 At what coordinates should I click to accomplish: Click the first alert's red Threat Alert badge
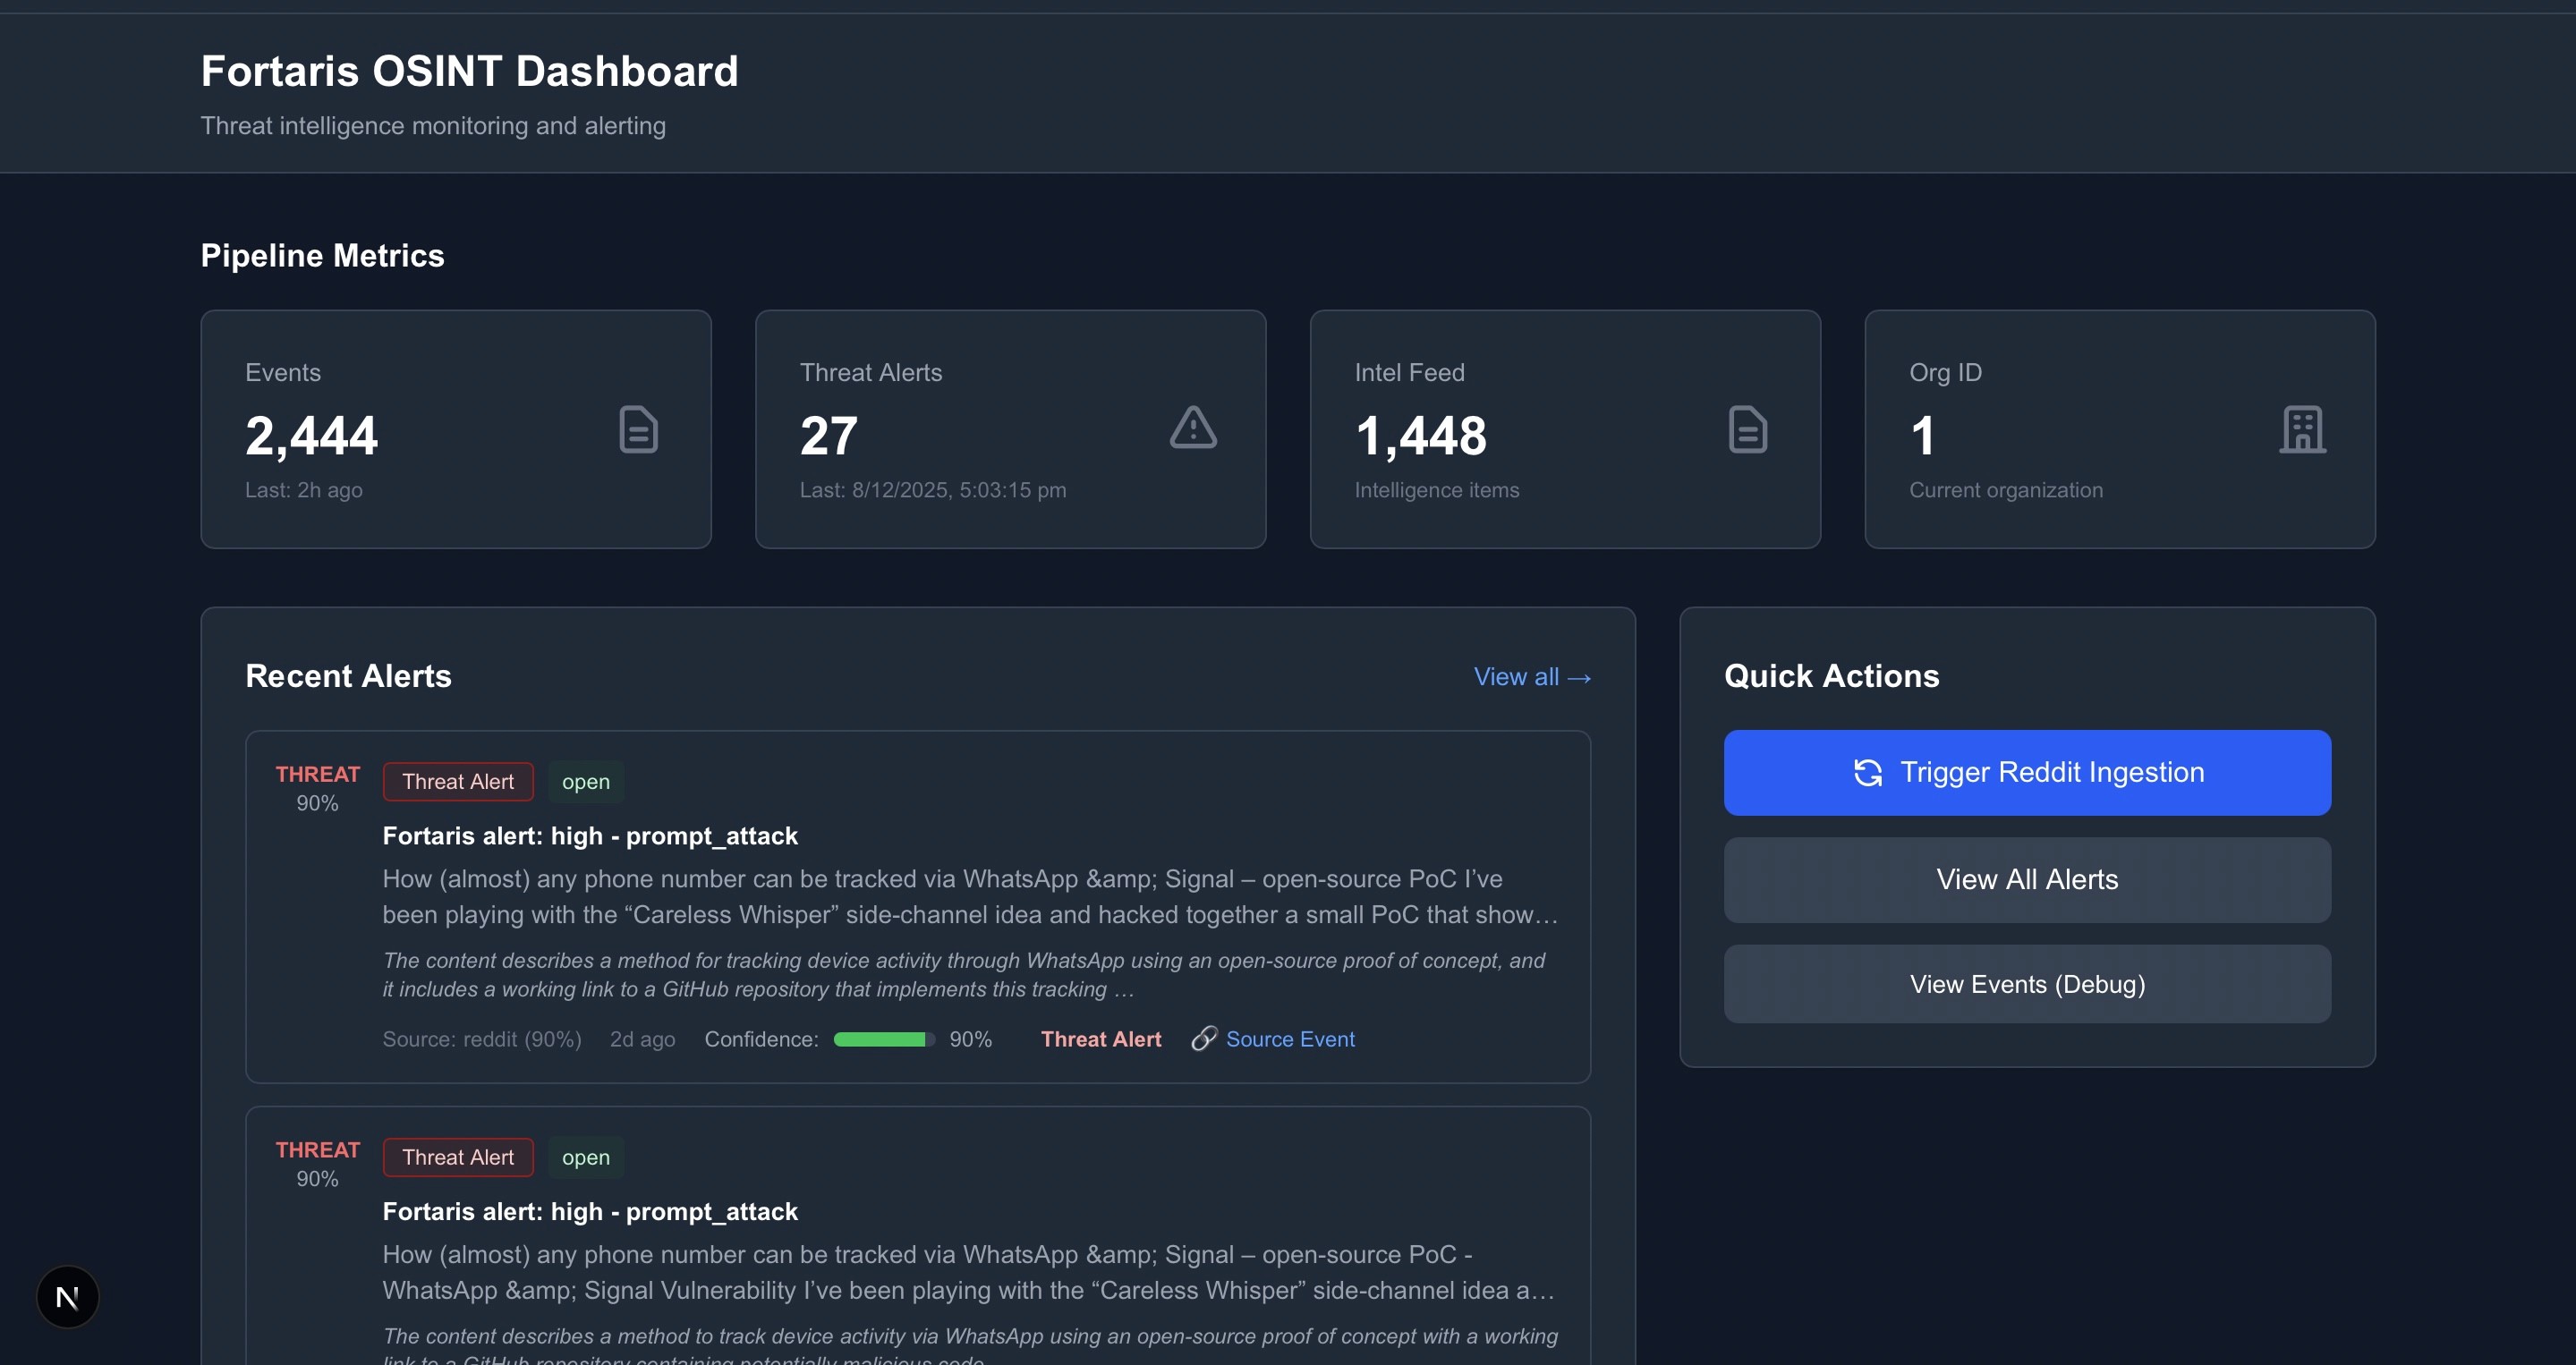coord(458,782)
